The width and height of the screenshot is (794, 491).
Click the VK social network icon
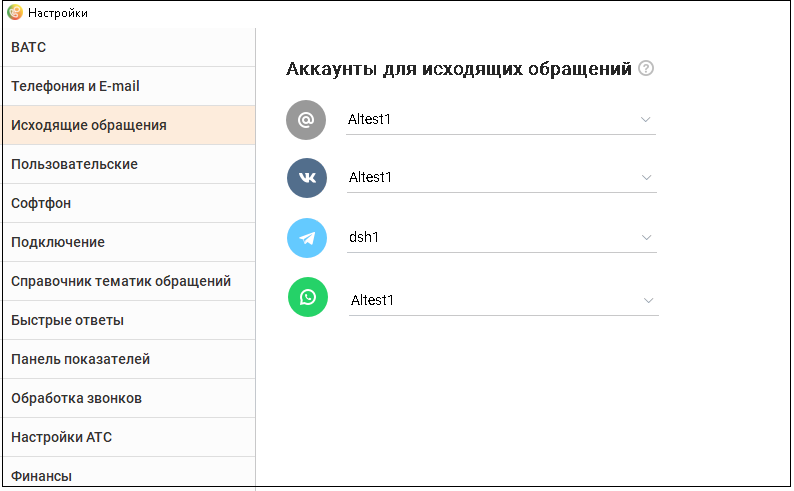point(307,178)
